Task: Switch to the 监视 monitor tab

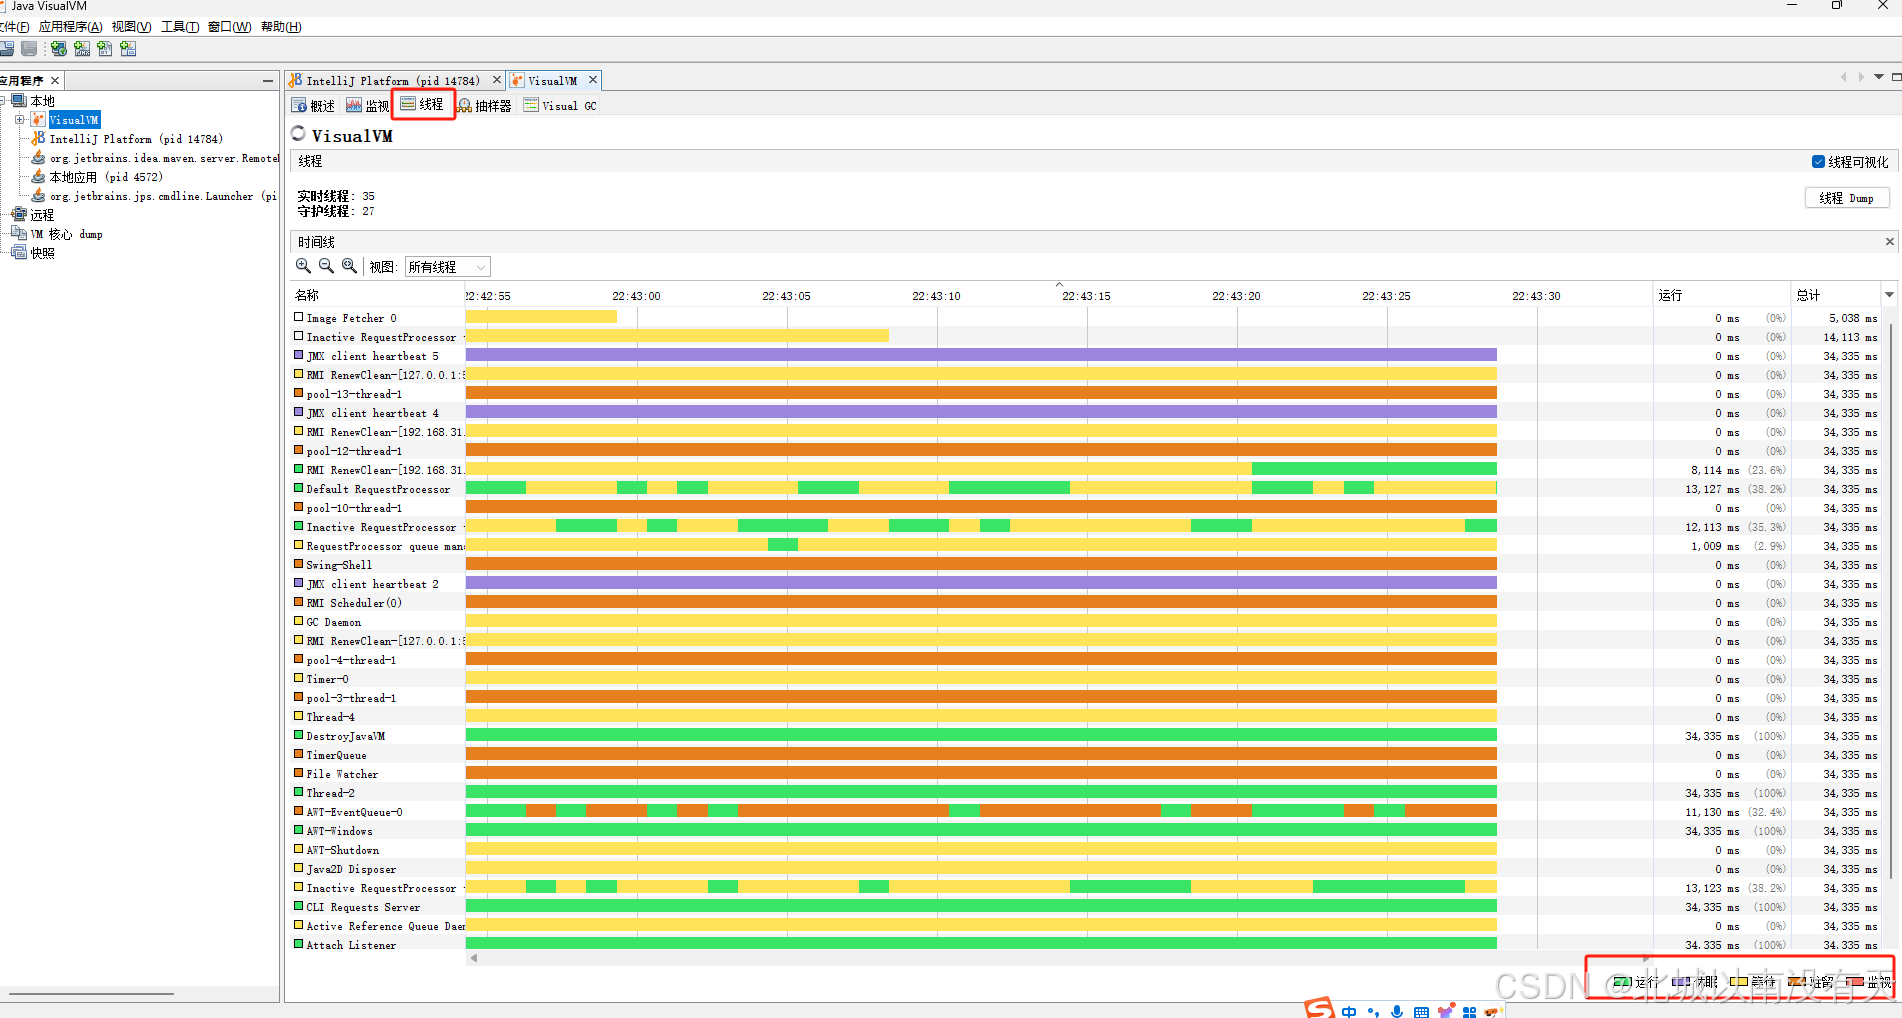Action: coord(368,105)
